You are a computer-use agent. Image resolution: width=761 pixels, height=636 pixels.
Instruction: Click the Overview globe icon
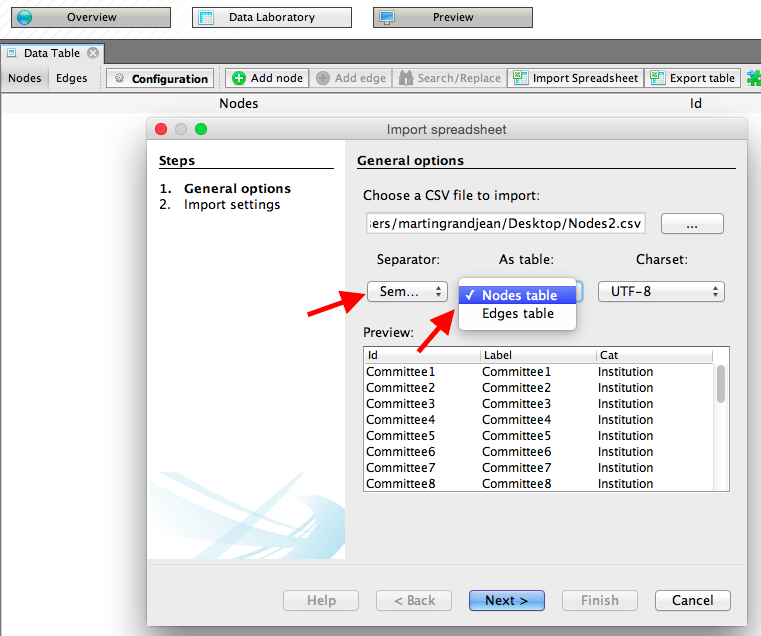coord(24,18)
